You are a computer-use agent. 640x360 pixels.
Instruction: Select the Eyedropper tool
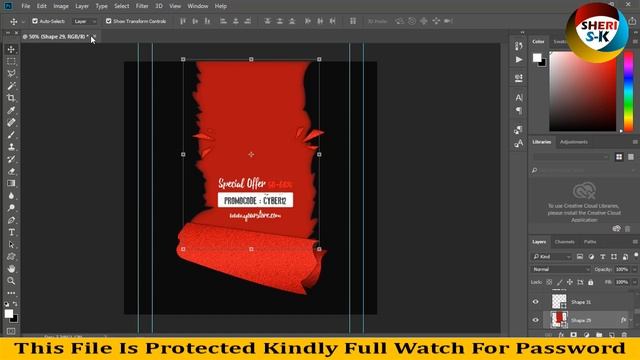tap(11, 110)
